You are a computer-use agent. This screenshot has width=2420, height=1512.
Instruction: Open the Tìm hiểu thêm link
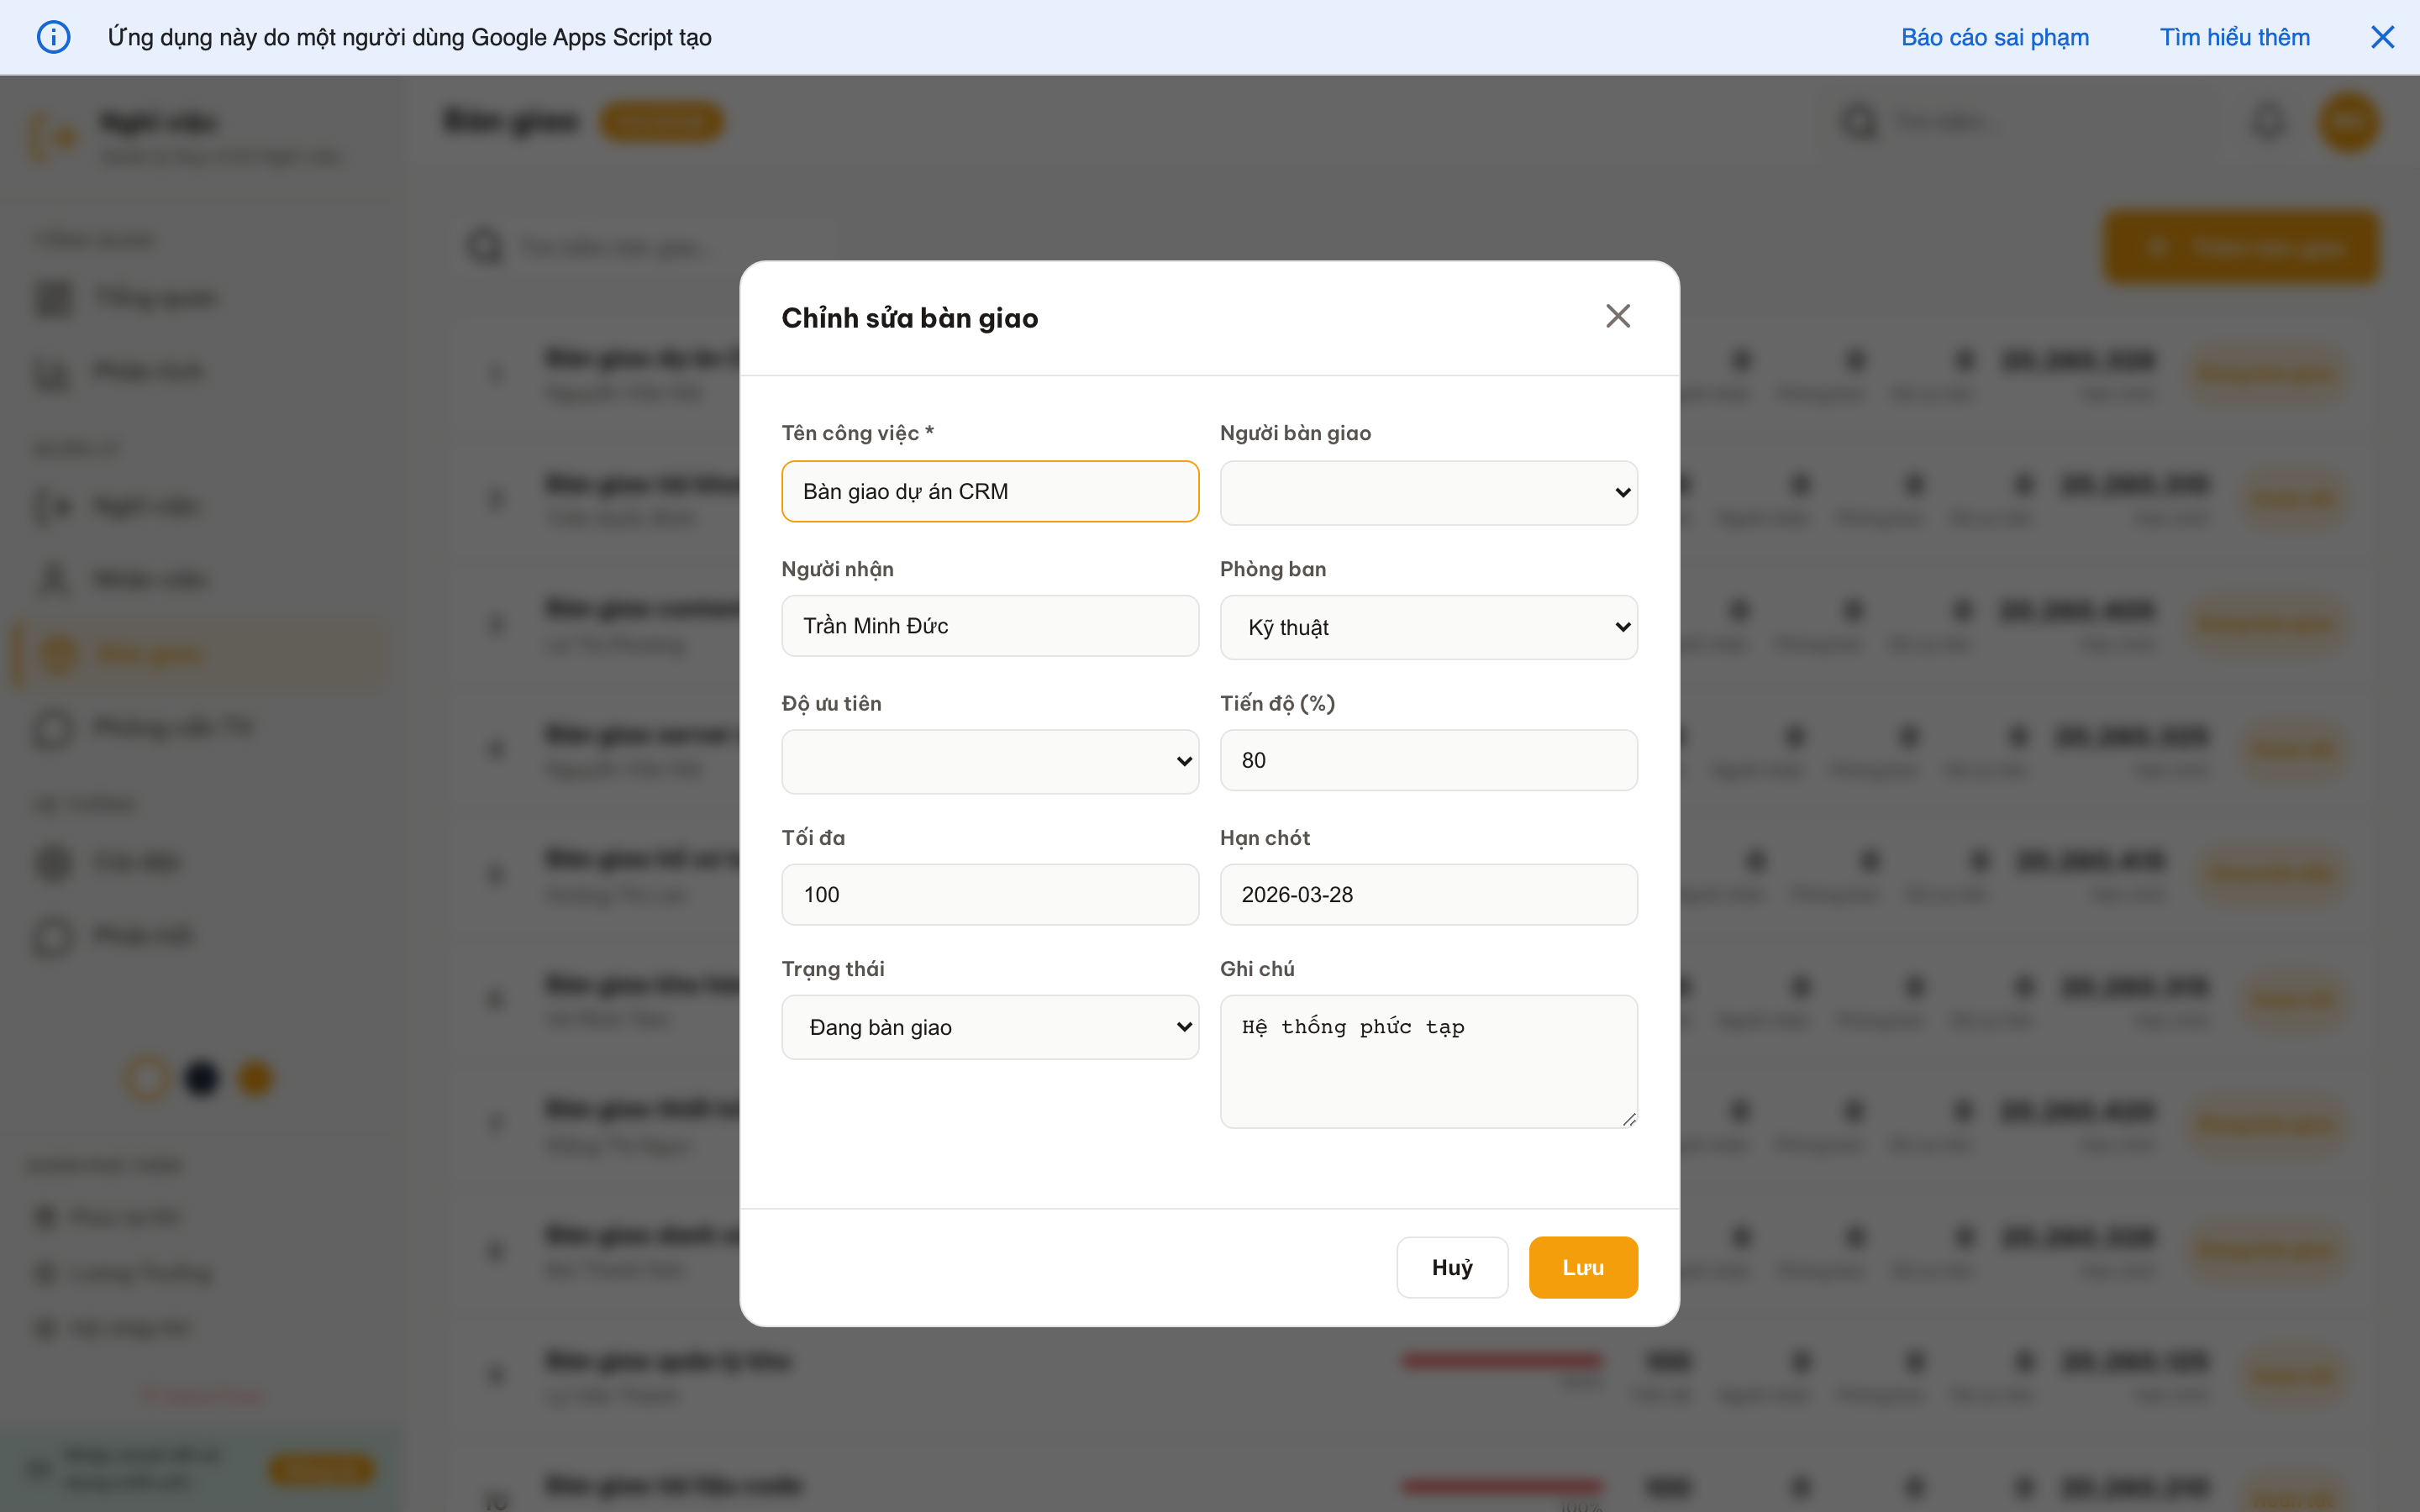[x=2235, y=36]
